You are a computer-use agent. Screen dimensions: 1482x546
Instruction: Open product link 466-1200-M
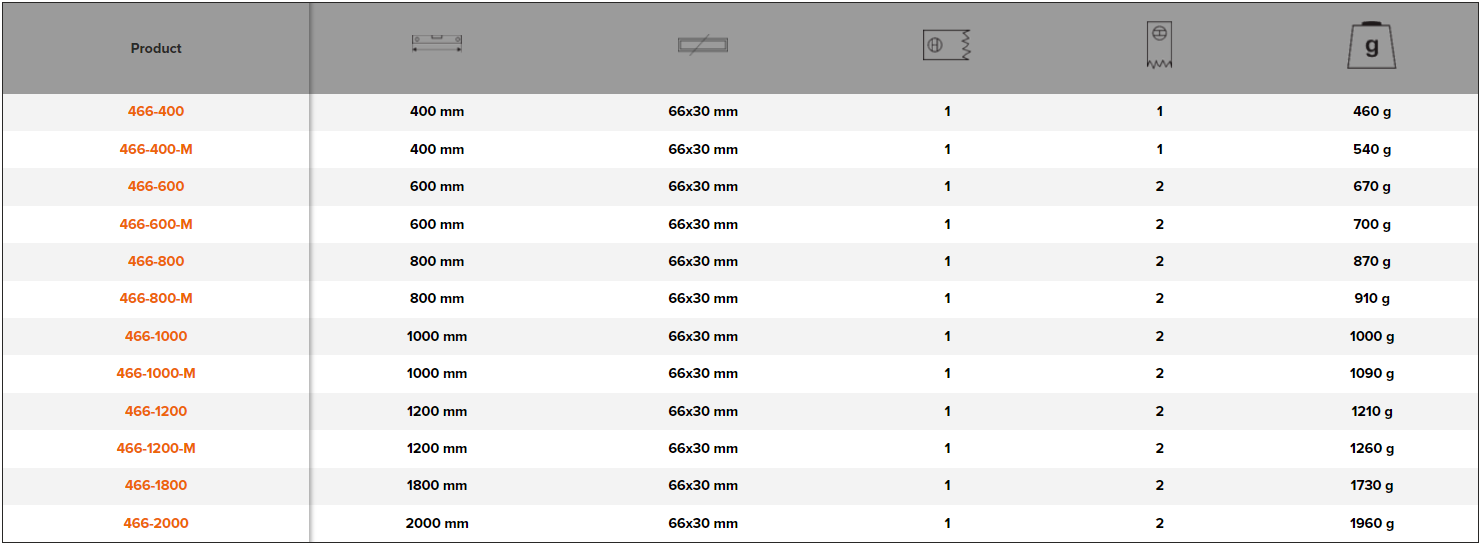pos(156,449)
